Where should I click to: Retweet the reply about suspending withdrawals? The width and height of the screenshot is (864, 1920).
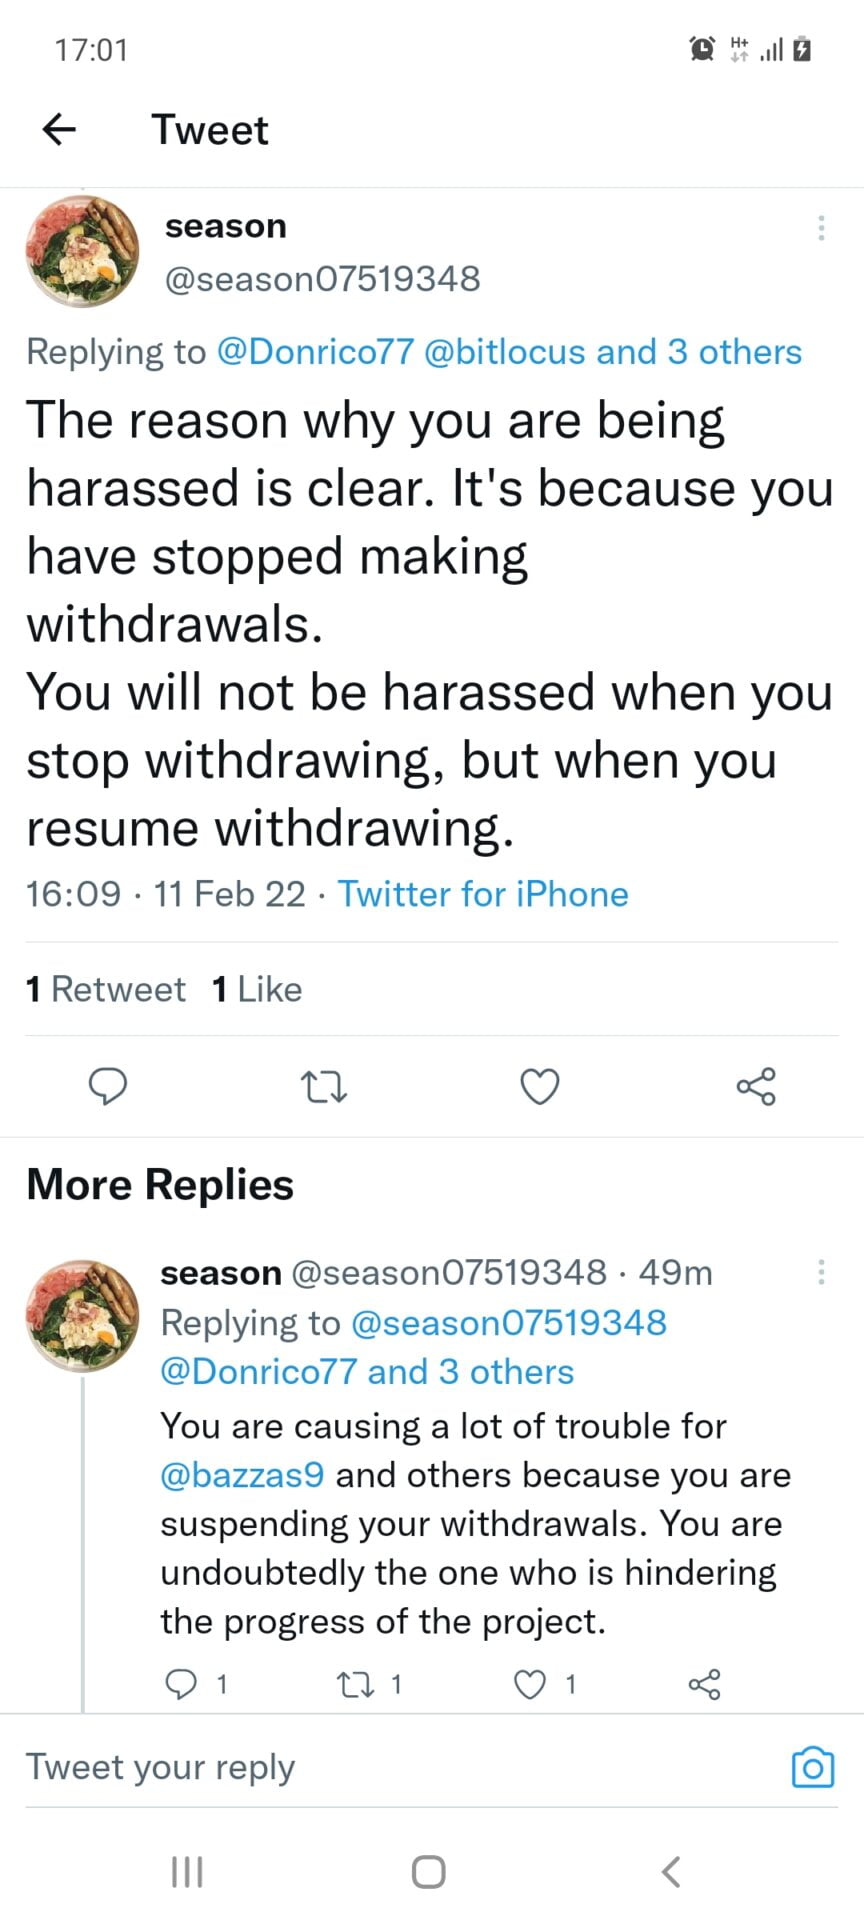pos(353,1685)
